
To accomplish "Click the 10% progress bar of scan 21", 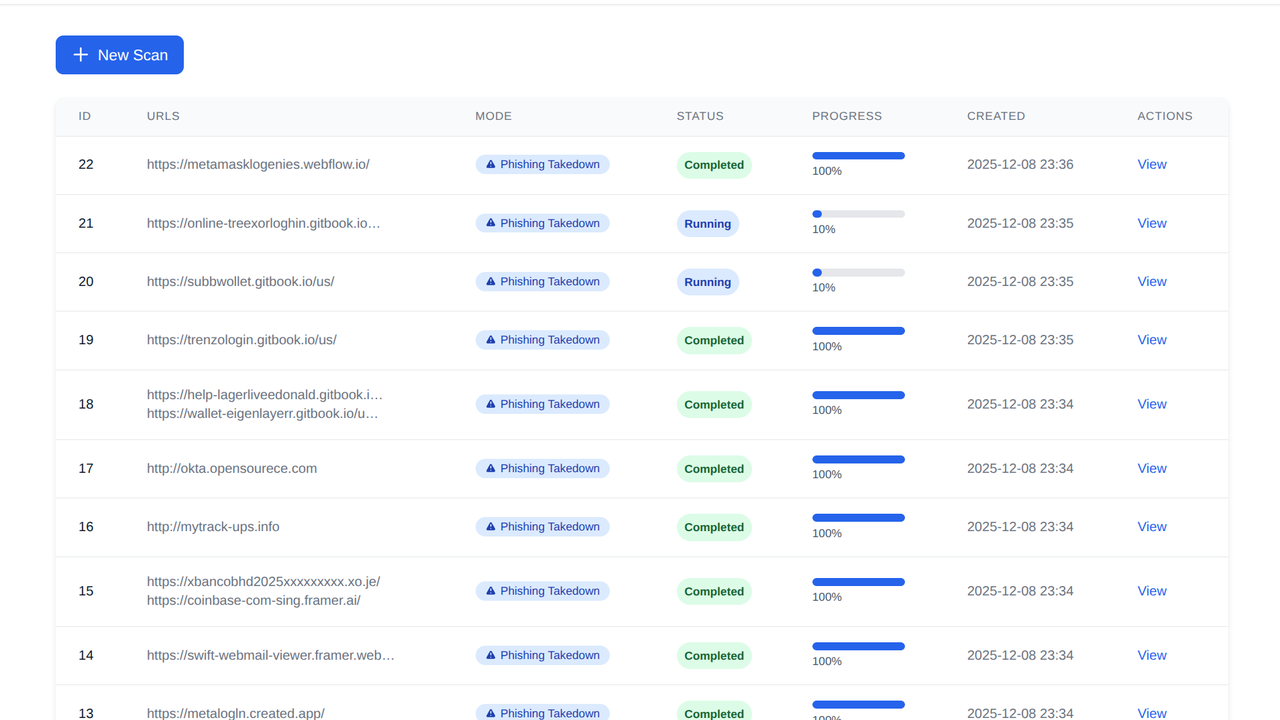I will (x=858, y=214).
